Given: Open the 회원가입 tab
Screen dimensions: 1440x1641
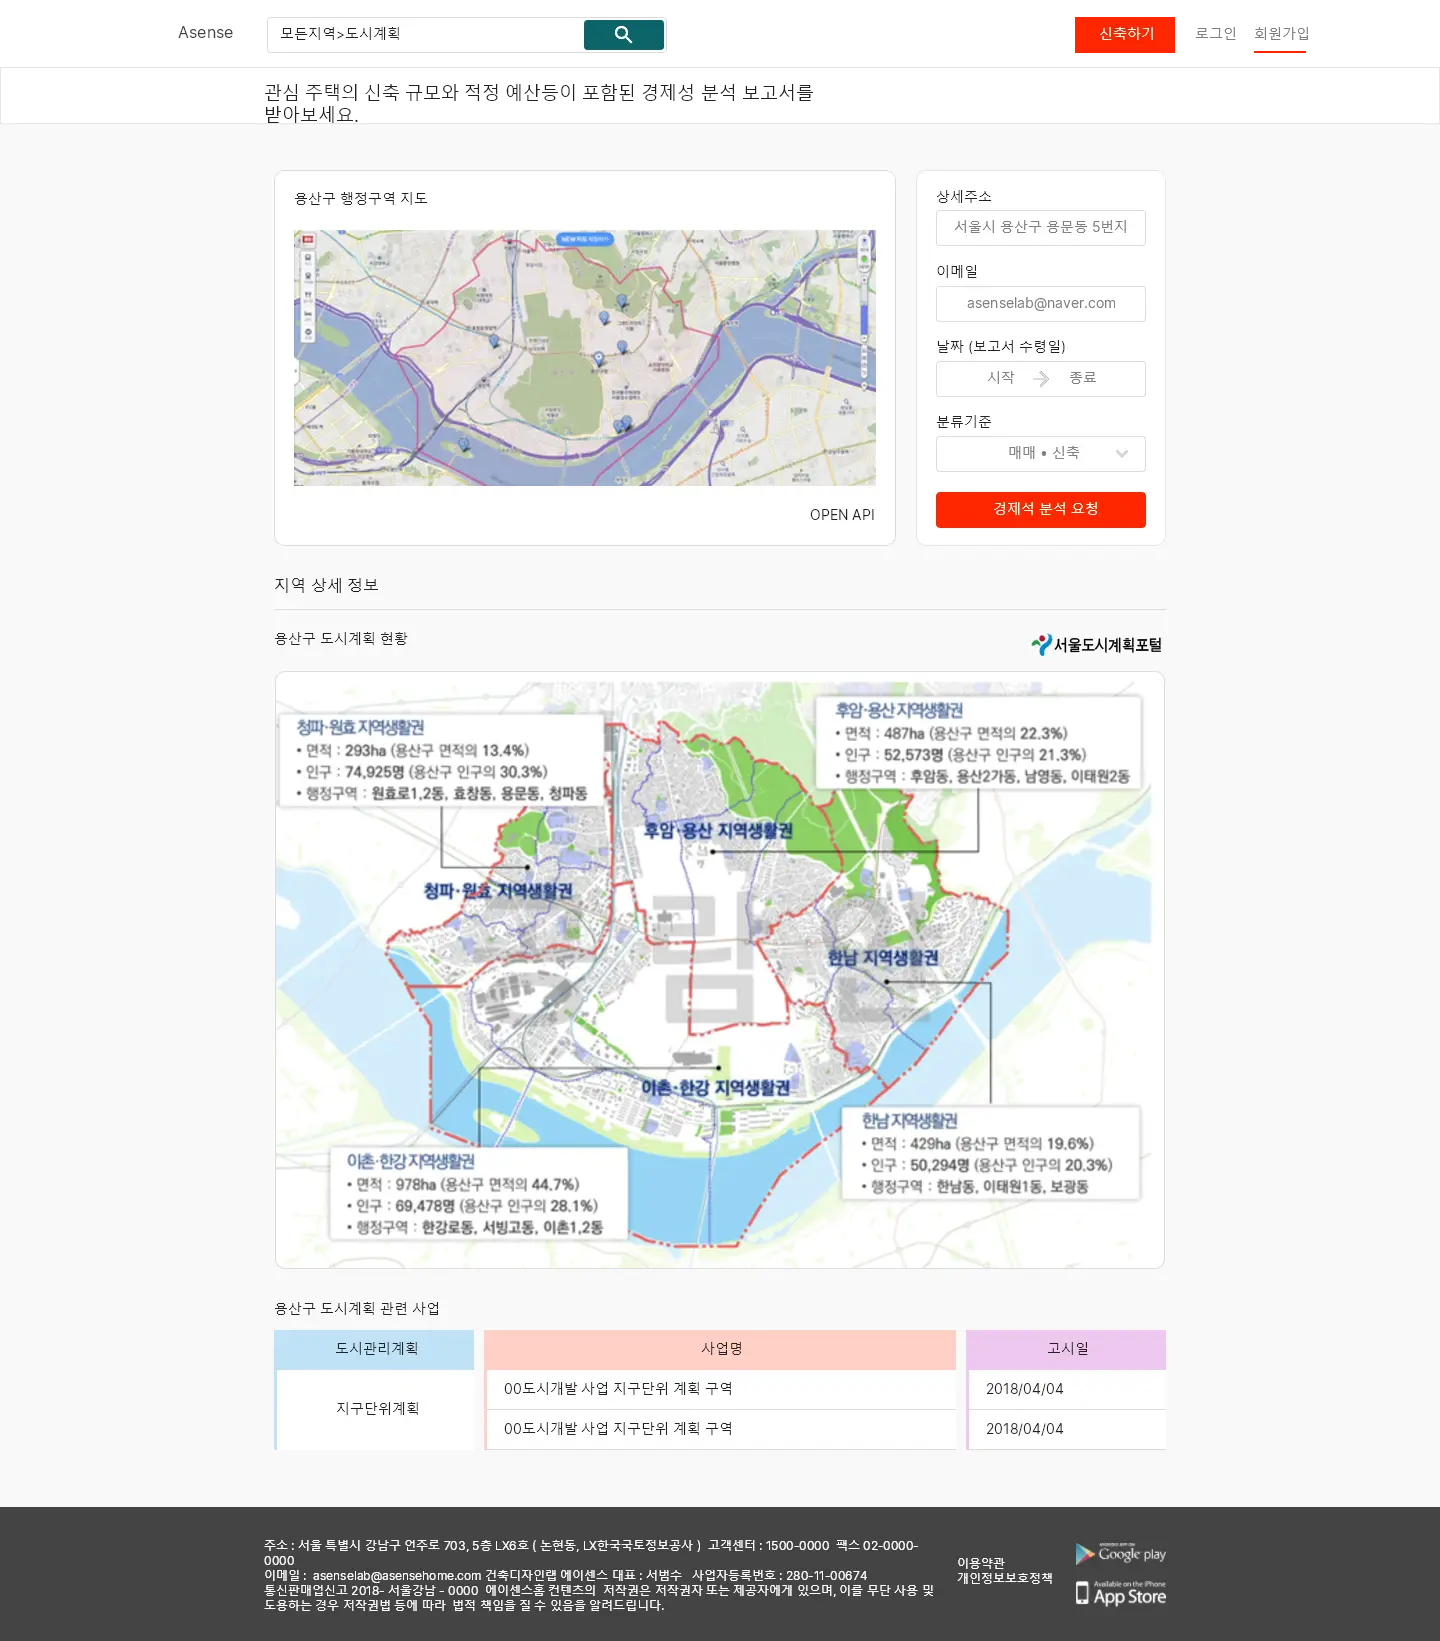Looking at the screenshot, I should pyautogui.click(x=1281, y=34).
